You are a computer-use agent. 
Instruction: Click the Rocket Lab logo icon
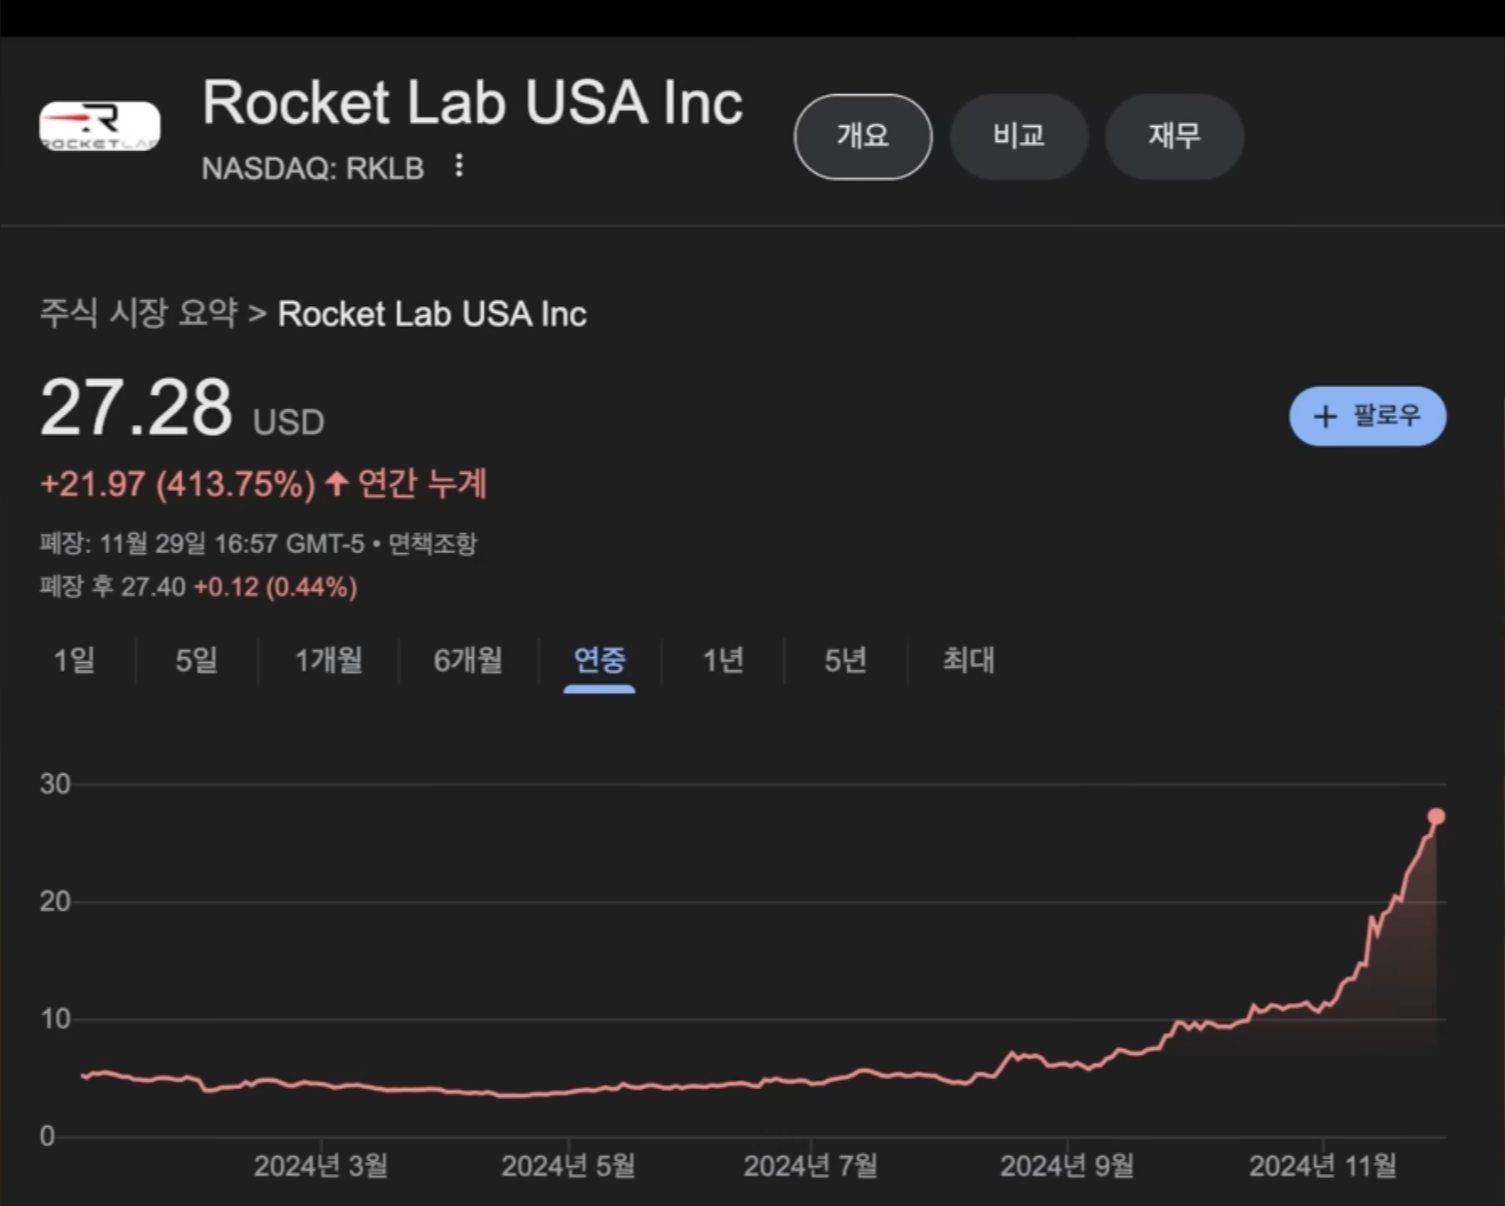coord(100,126)
